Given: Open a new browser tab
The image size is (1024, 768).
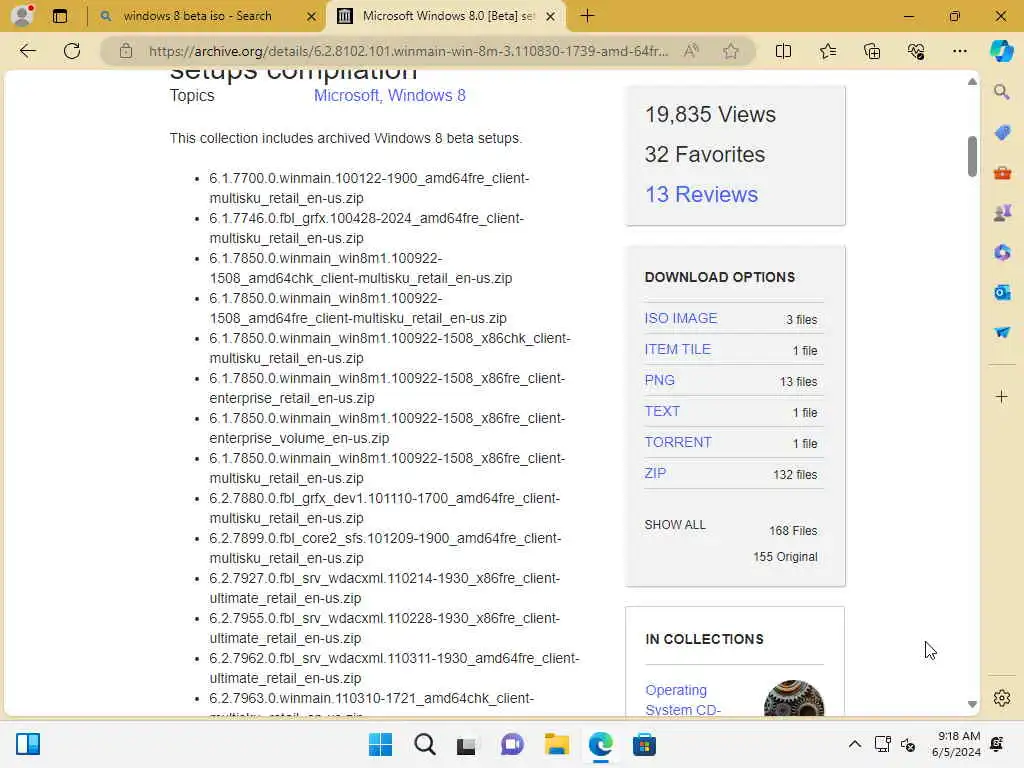Looking at the screenshot, I should (587, 16).
